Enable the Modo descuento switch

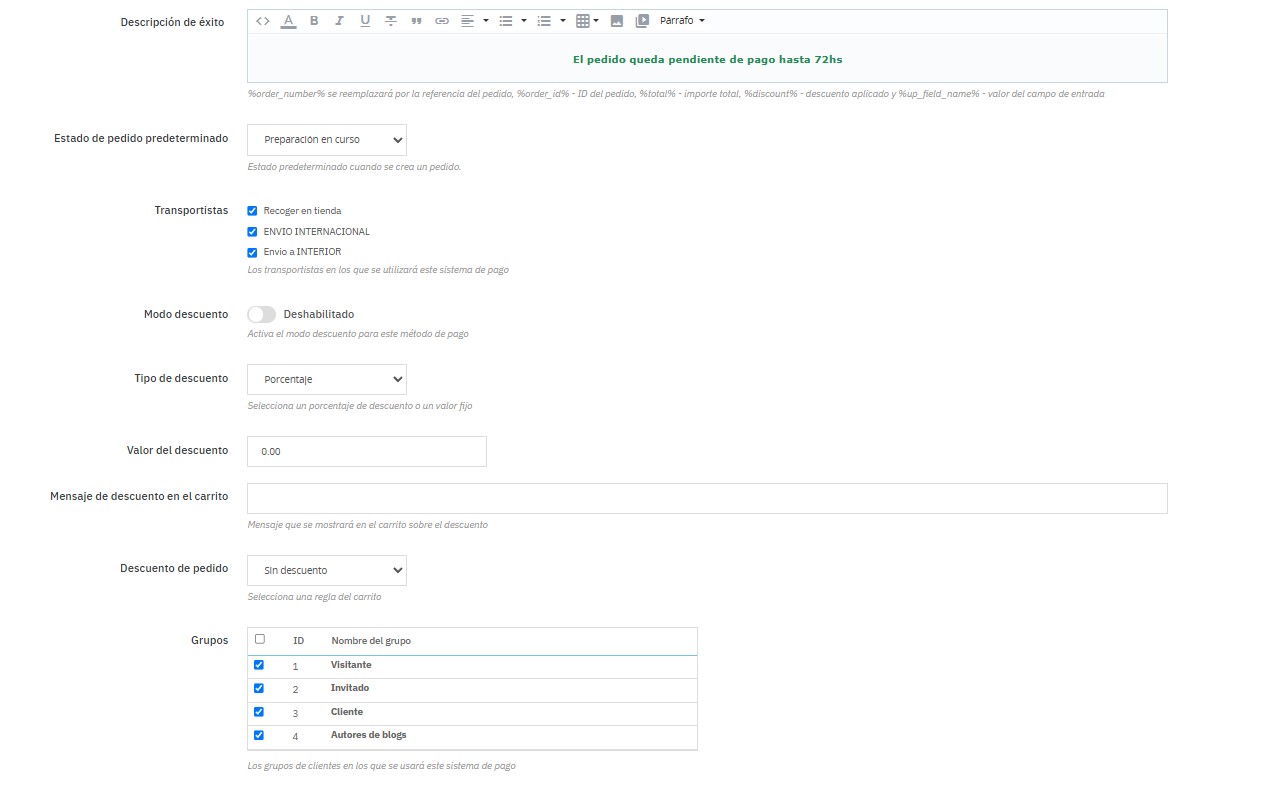pos(262,314)
